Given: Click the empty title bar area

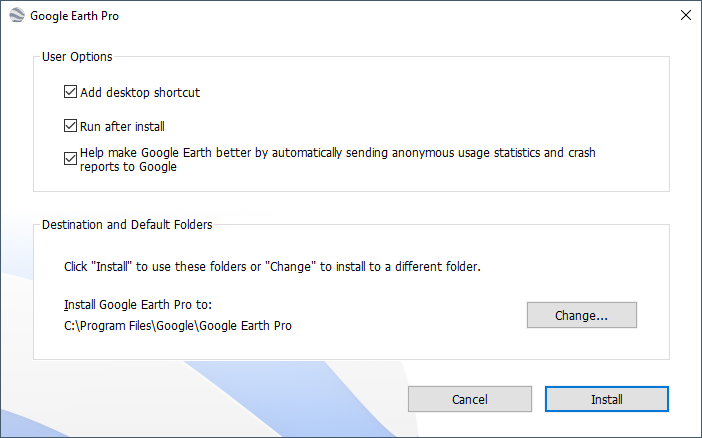Looking at the screenshot, I should click(x=400, y=16).
